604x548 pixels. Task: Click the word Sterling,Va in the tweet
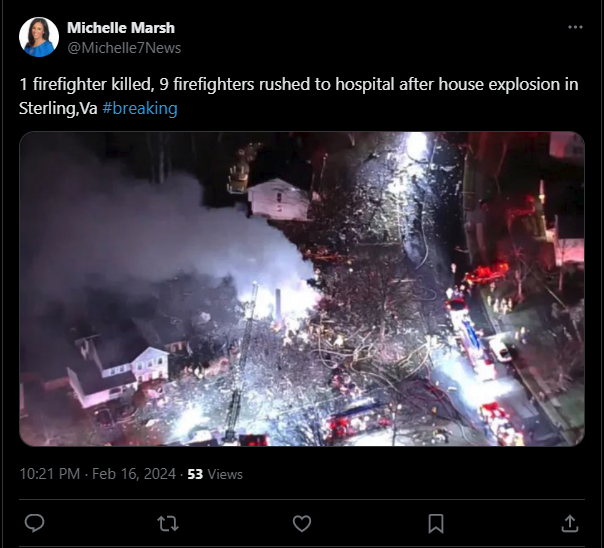pyautogui.click(x=58, y=108)
